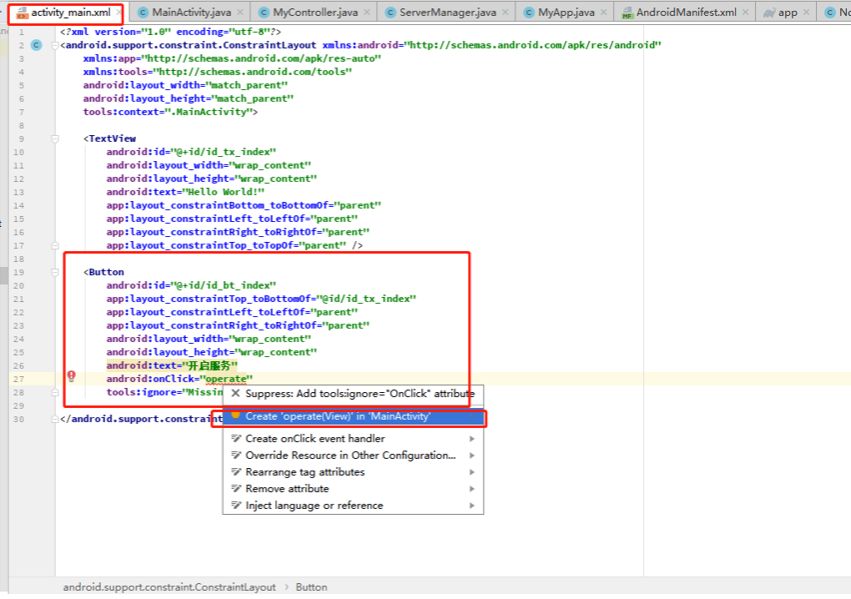Choose Inject language or reference
Viewport: 851px width, 599px height.
(353, 506)
